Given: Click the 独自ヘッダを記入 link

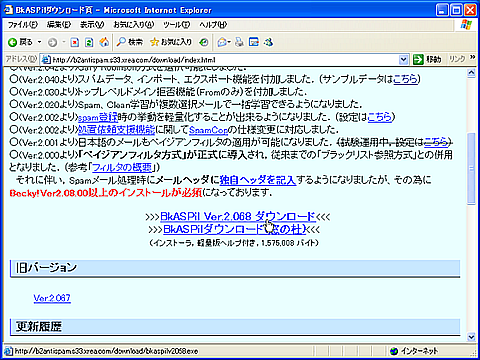Looking at the screenshot, I should coord(258,180).
